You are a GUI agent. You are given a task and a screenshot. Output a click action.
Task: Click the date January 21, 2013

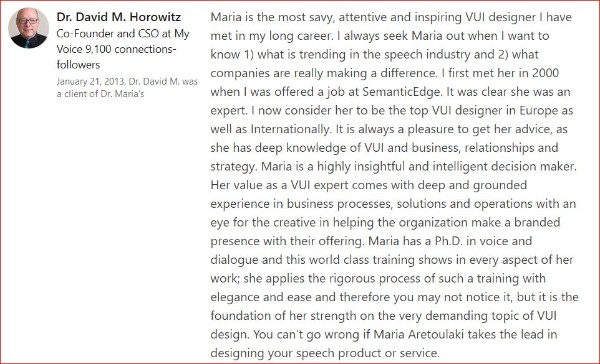(x=90, y=82)
